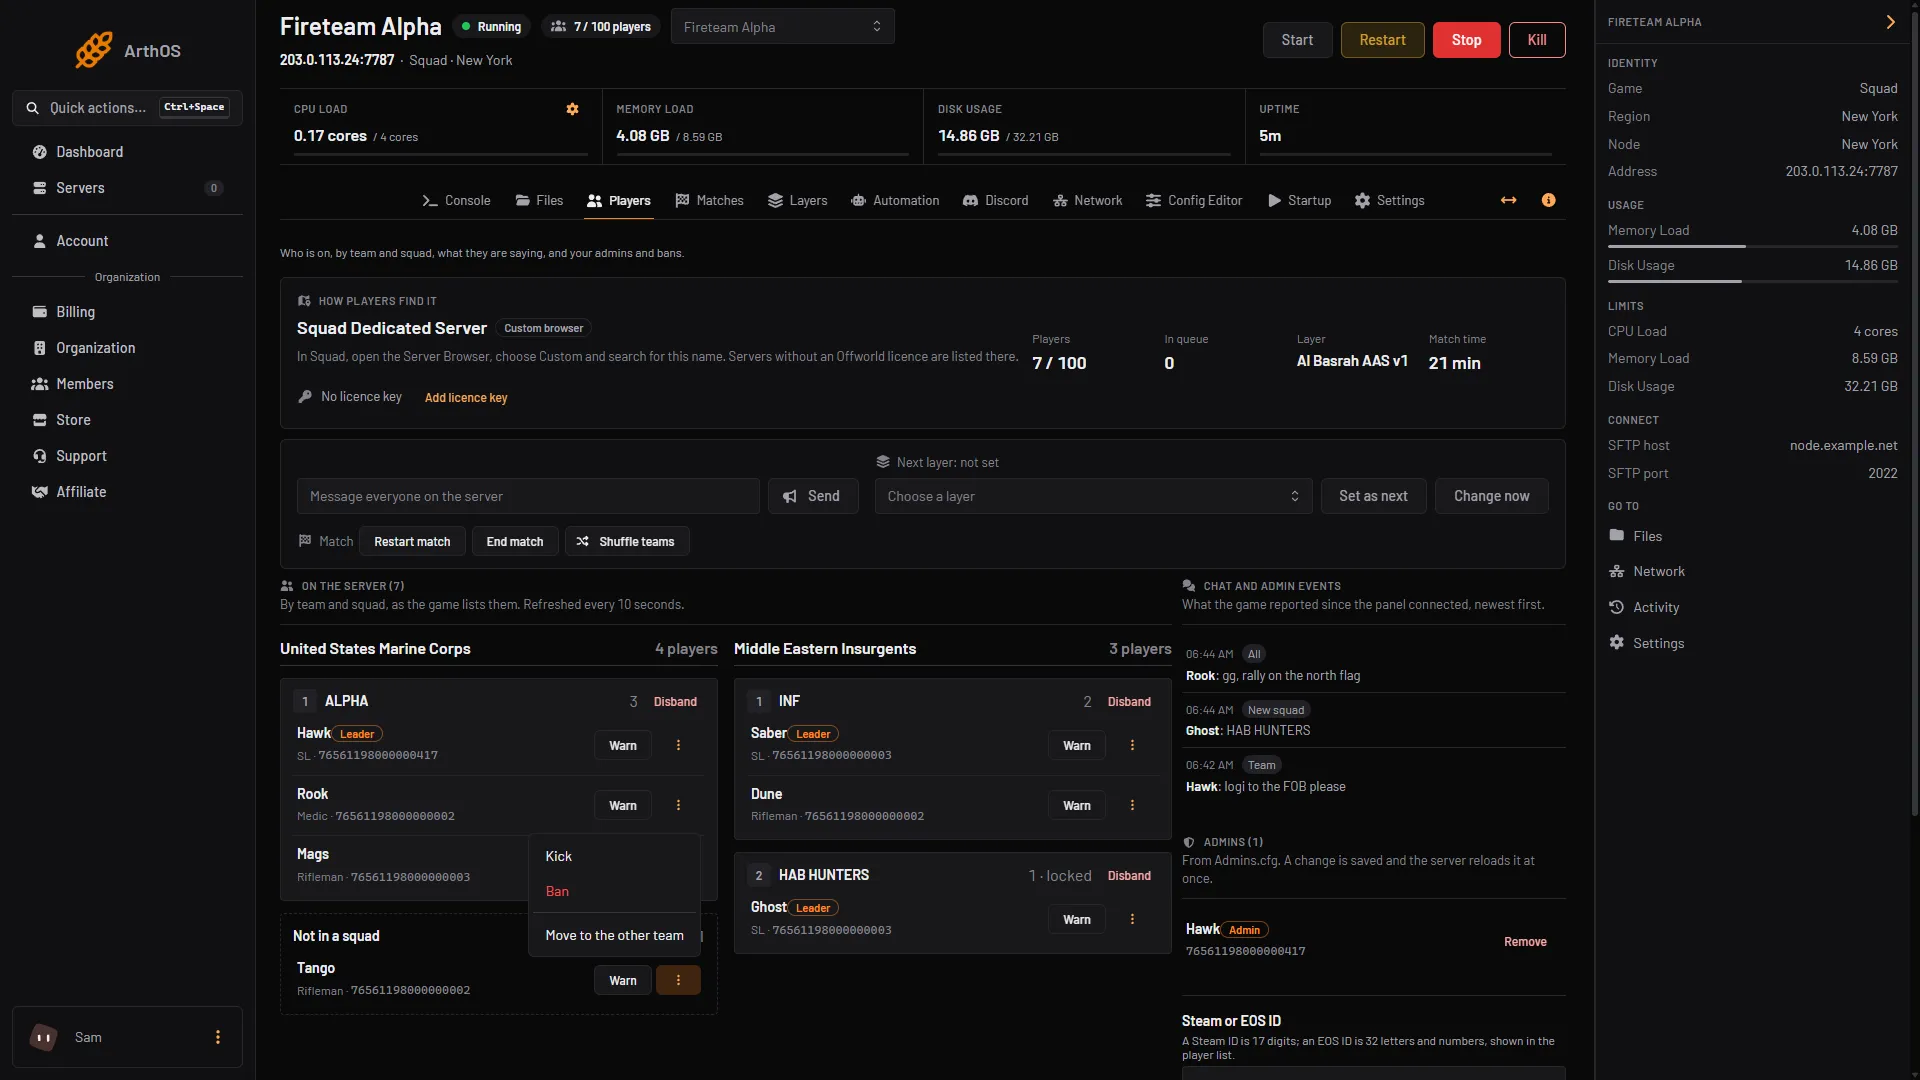Switch to the Console tab
Screen dimensions: 1920x1080
tap(456, 200)
